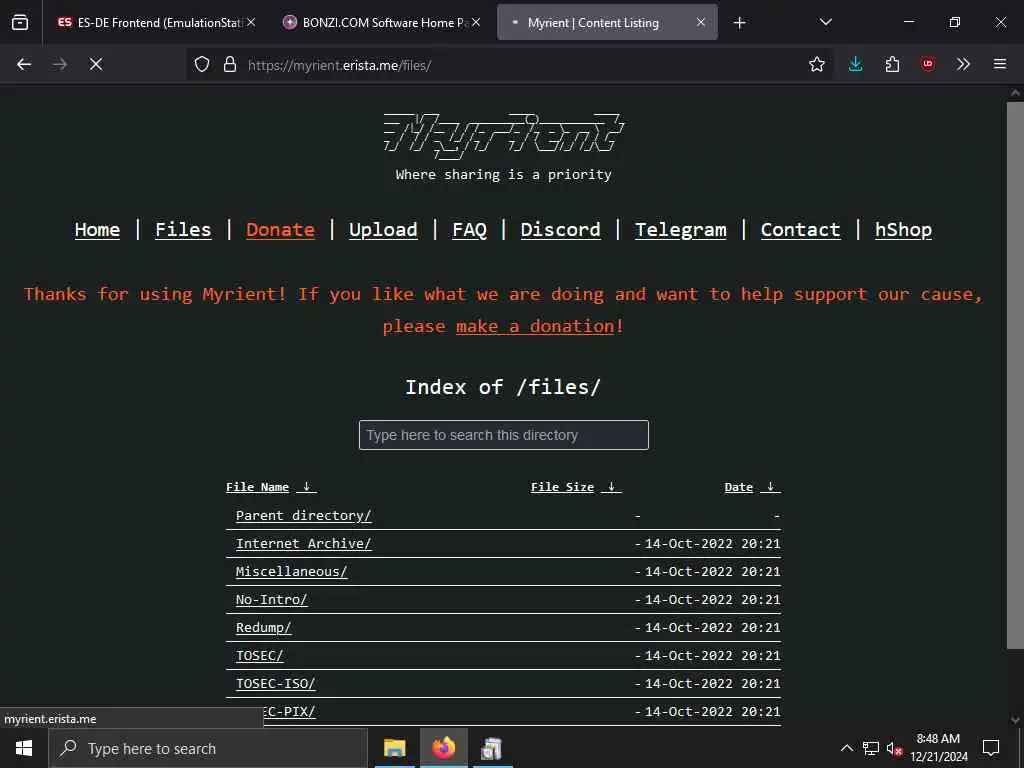1024x768 pixels.
Task: Click the taskbar search box
Action: coord(208,748)
